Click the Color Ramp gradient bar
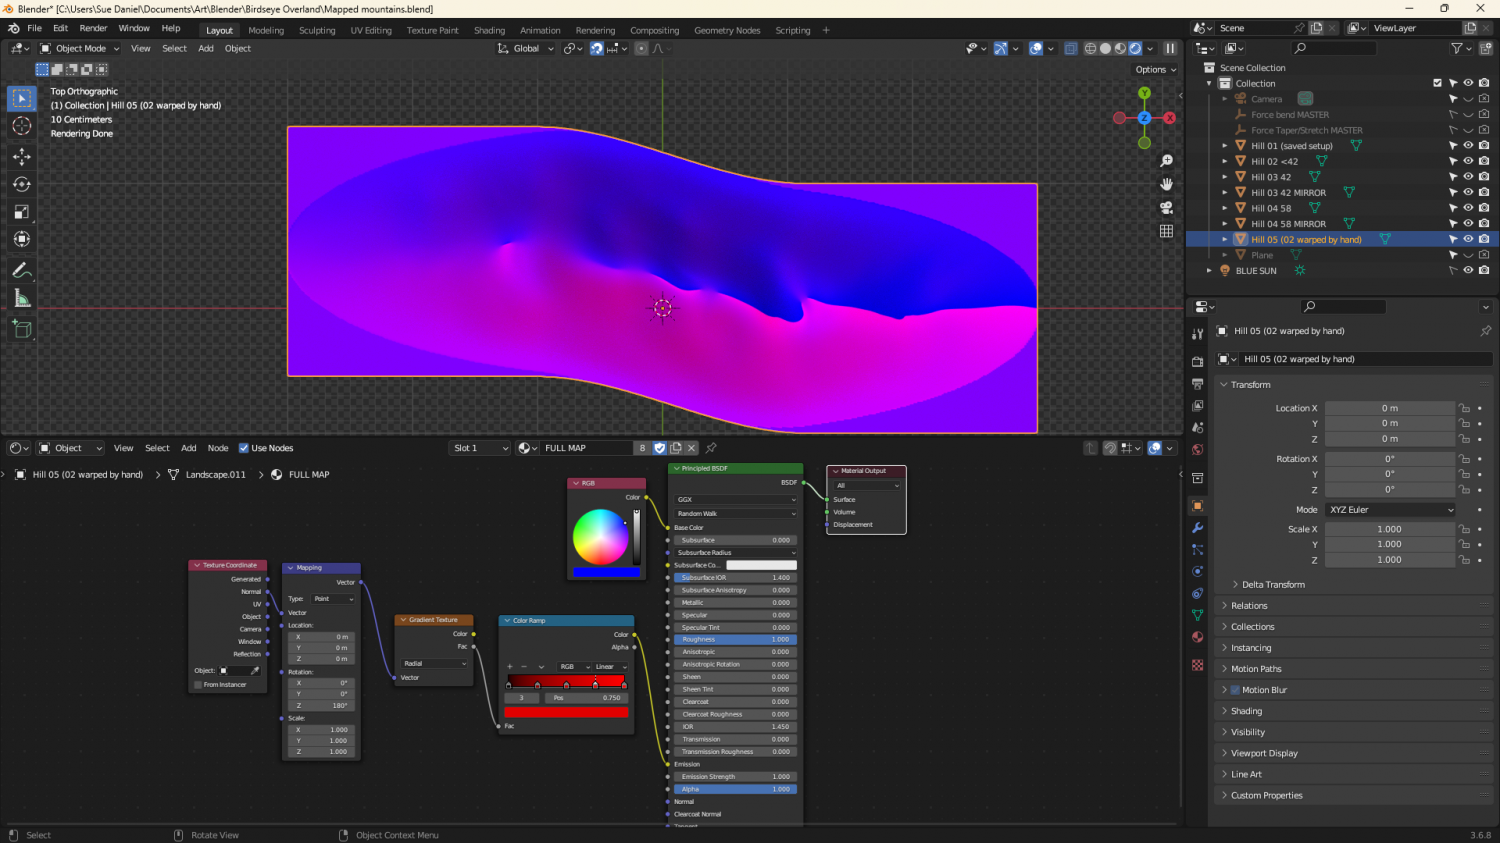Image resolution: width=1500 pixels, height=843 pixels. click(x=566, y=680)
